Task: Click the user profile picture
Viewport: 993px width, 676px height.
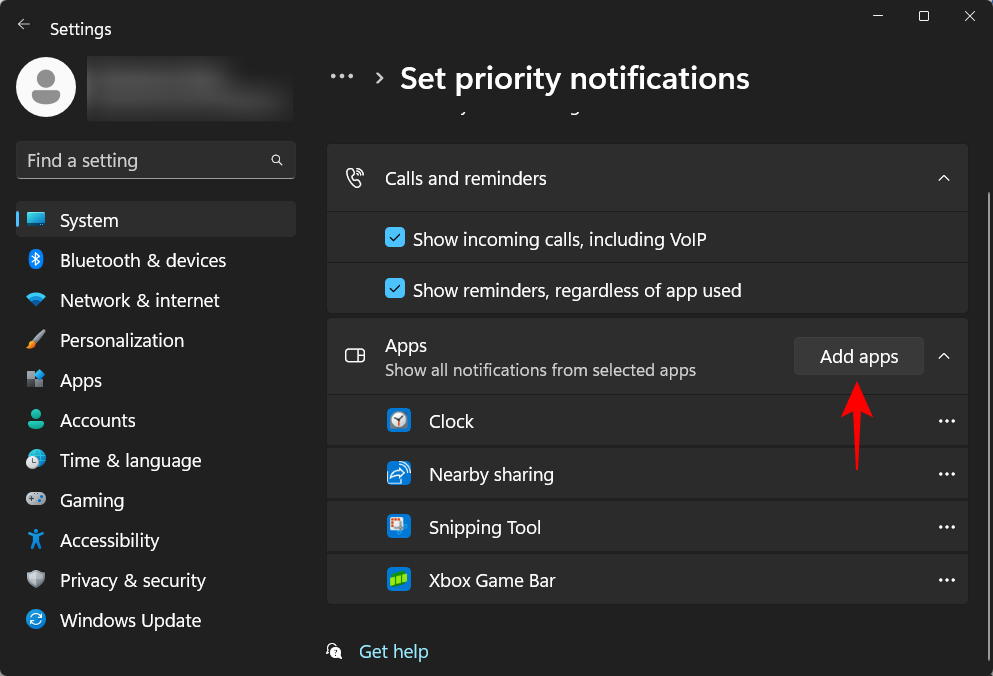Action: tap(45, 87)
